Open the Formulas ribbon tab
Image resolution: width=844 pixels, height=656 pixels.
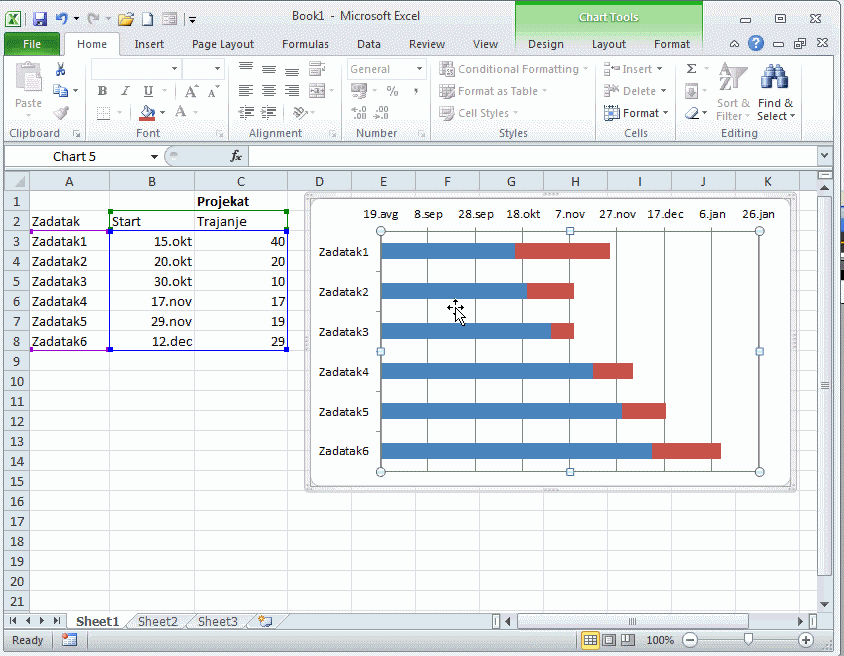tap(305, 44)
